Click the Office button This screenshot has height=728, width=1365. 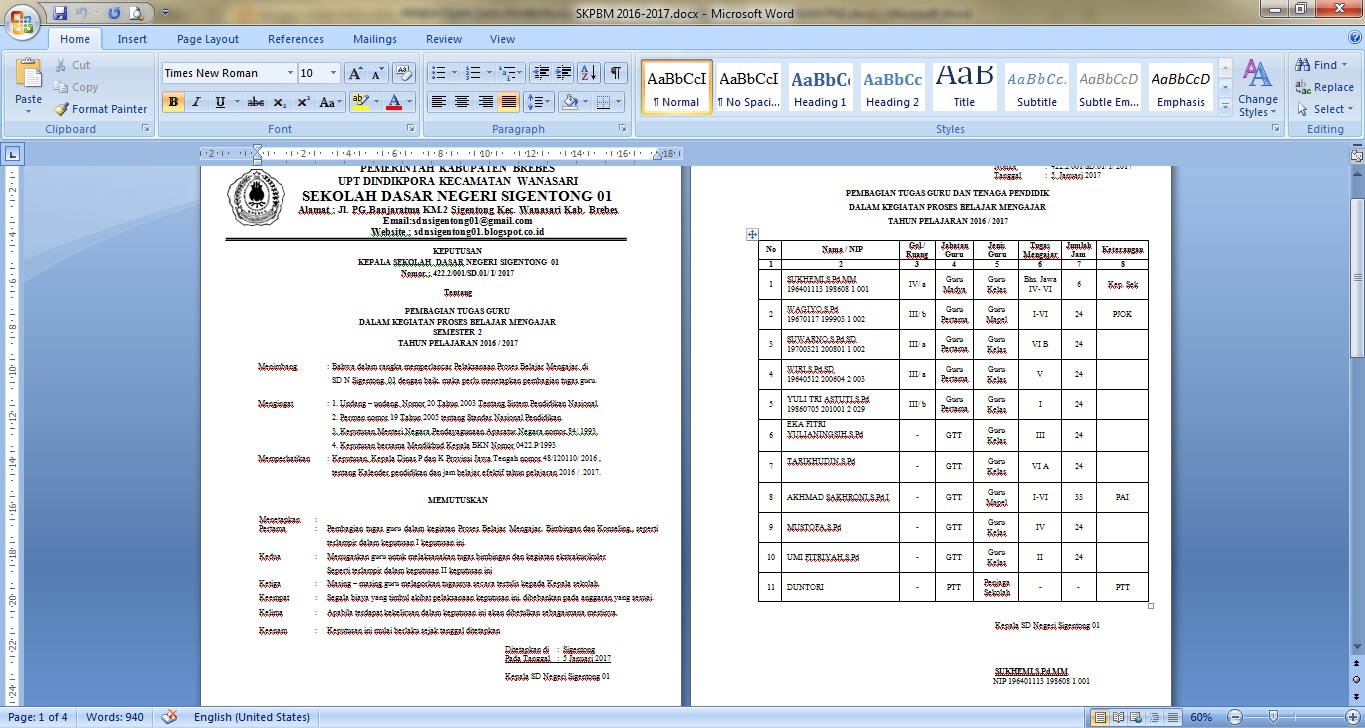[22, 20]
